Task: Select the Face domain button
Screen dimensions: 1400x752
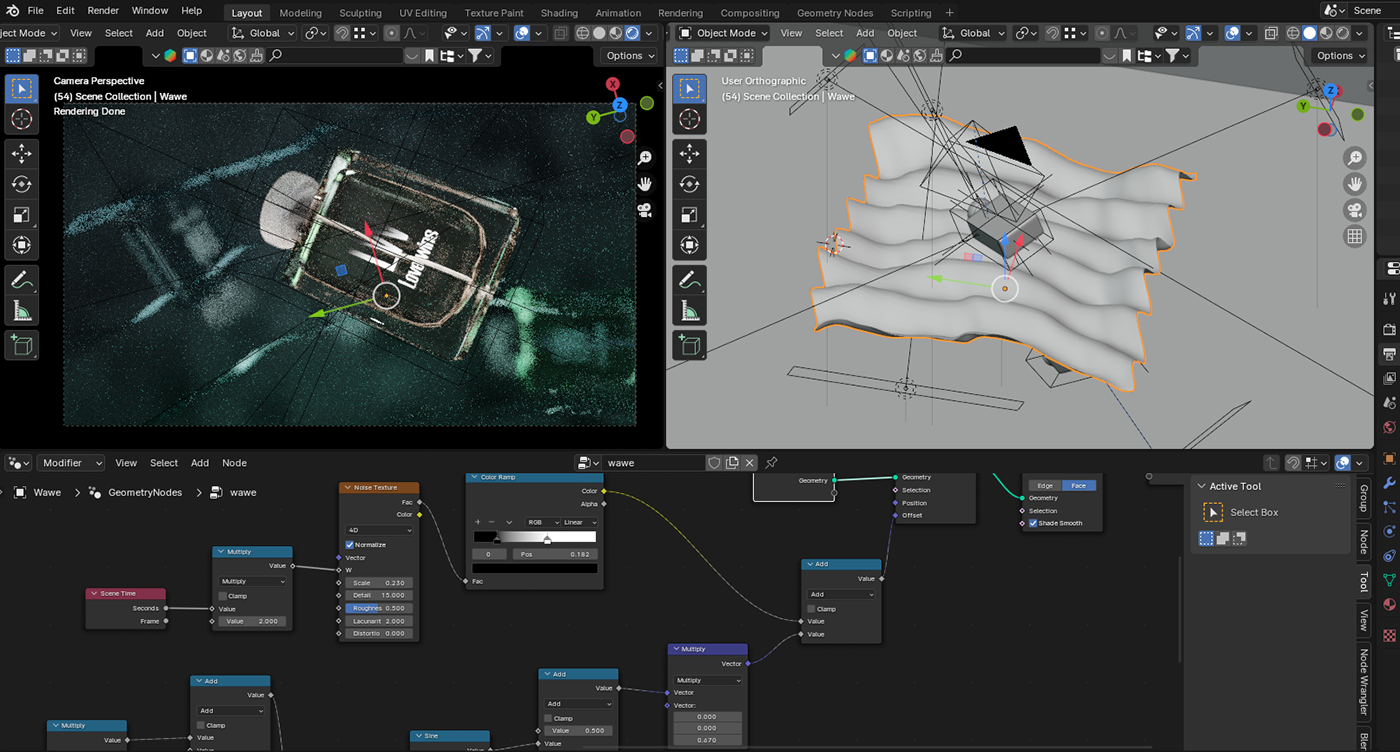Action: coord(1078,486)
